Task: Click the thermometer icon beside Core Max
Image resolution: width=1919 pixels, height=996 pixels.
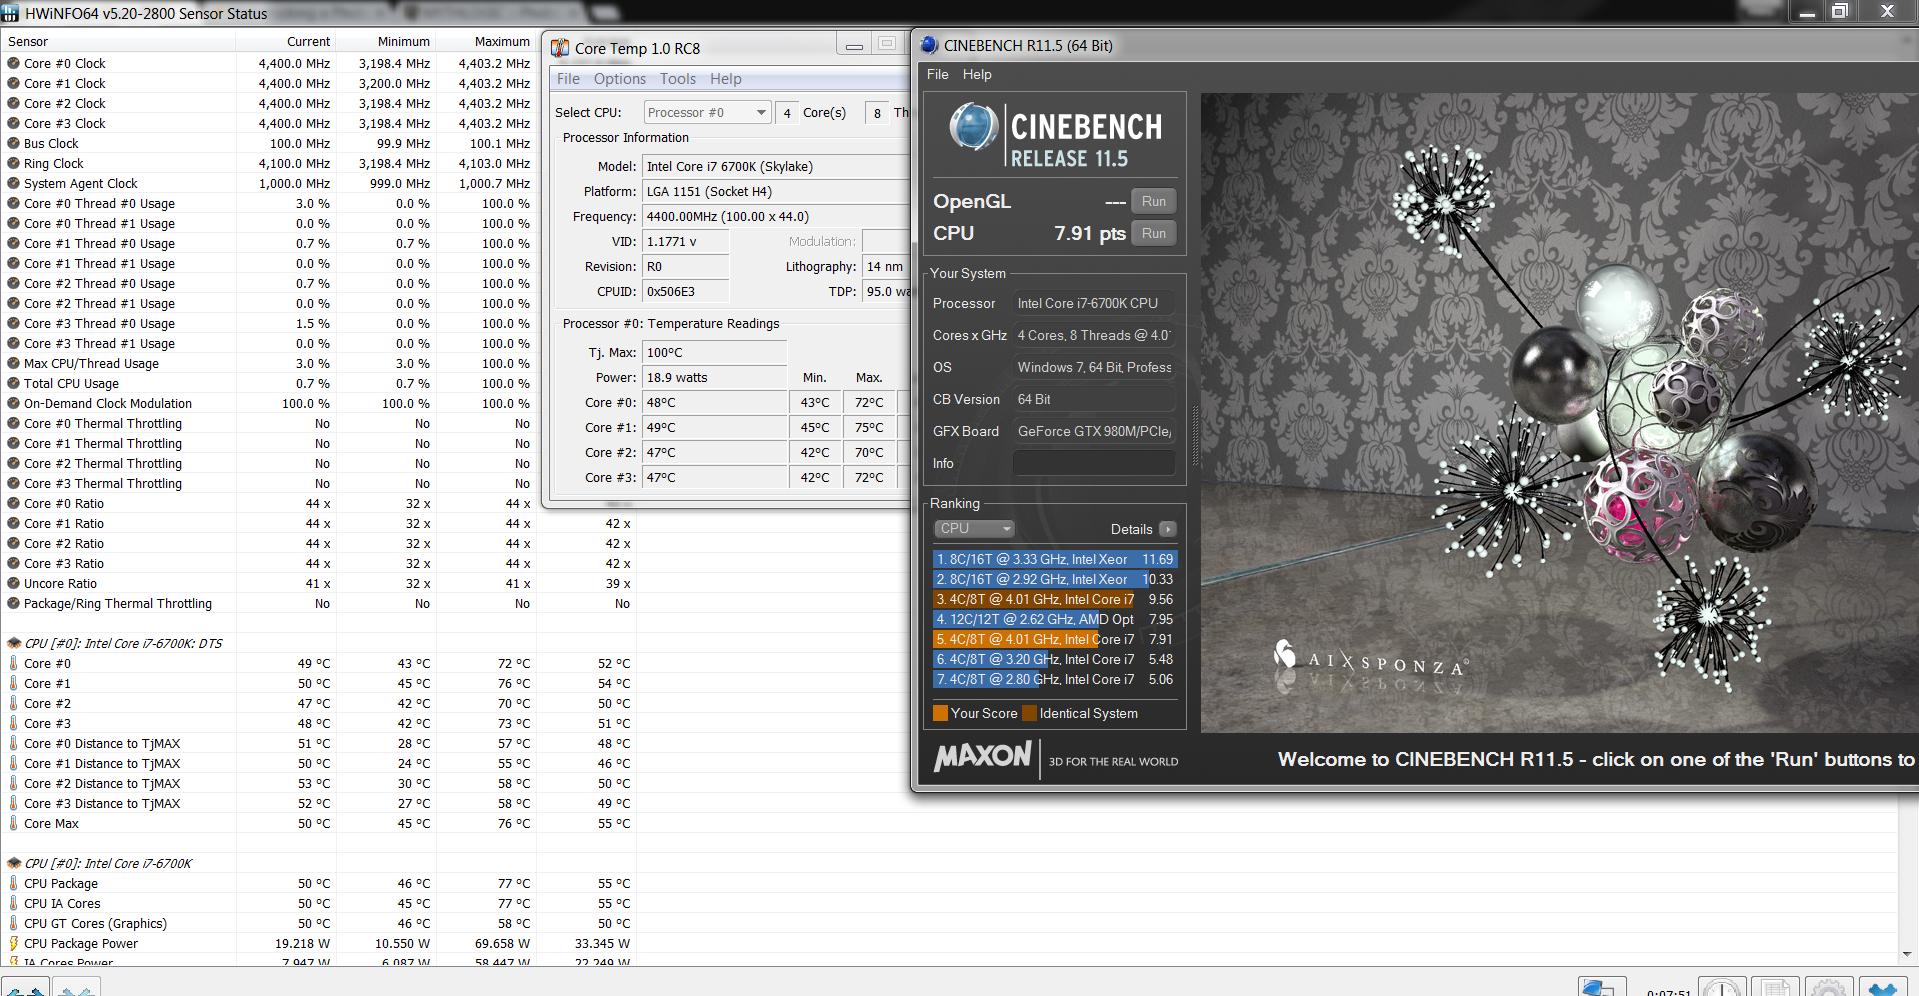Action: click(x=13, y=823)
